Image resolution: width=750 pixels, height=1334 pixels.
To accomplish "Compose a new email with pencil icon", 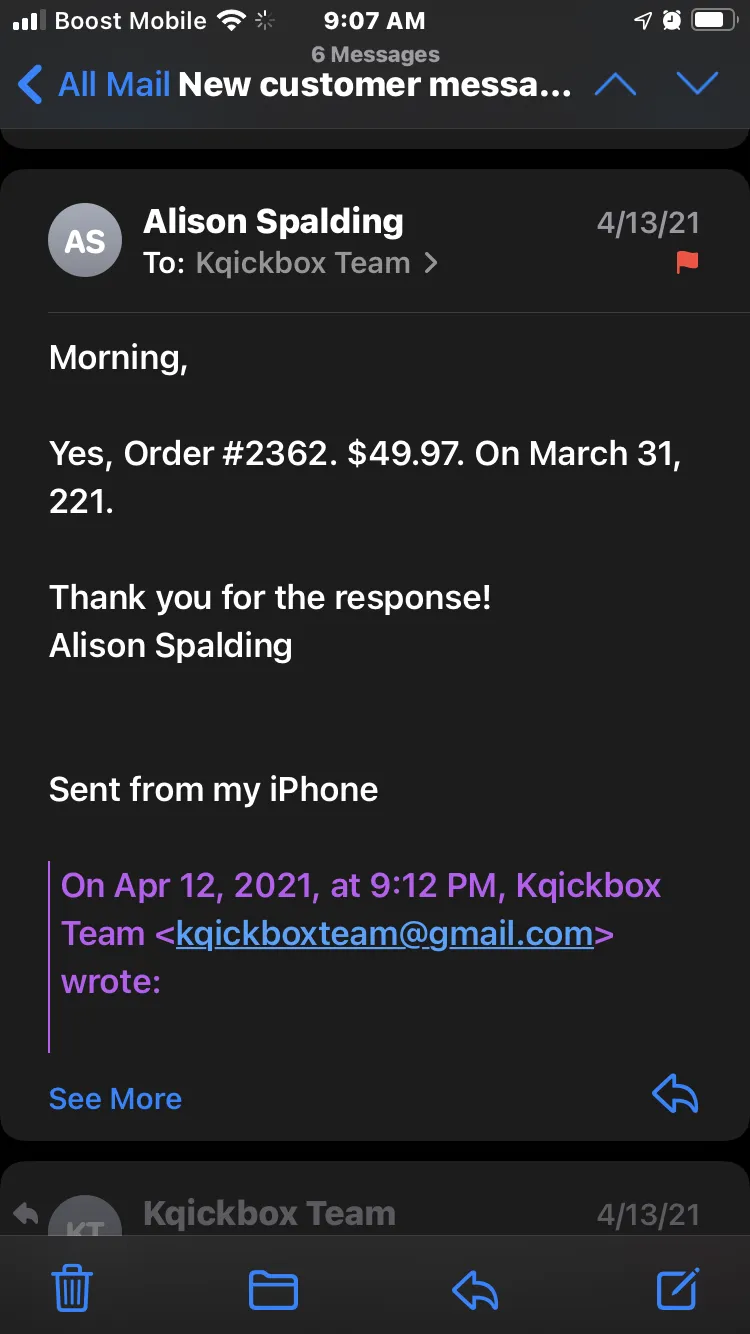I will (677, 1288).
